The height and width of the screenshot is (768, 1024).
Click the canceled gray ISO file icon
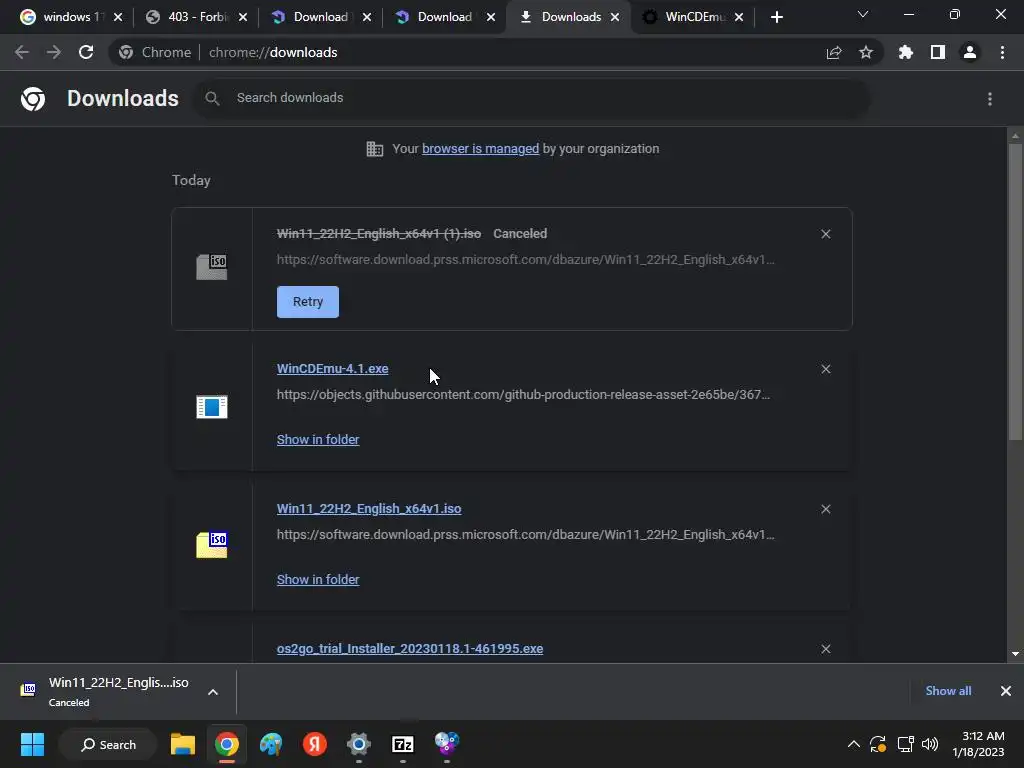pos(212,267)
